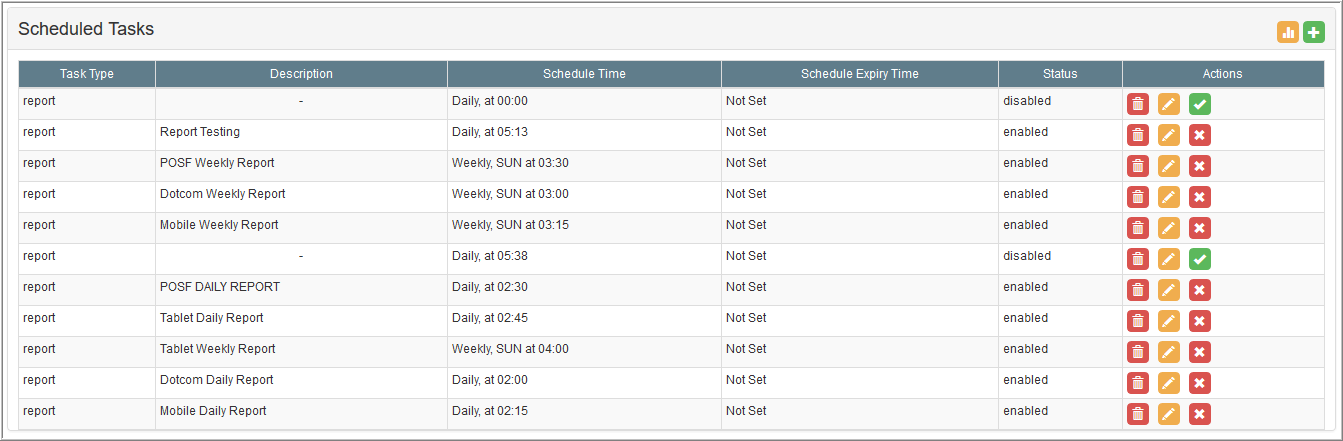Screen dimensions: 1343x441
Task: Disable the Dotcom Daily Report task
Action: tap(1200, 383)
